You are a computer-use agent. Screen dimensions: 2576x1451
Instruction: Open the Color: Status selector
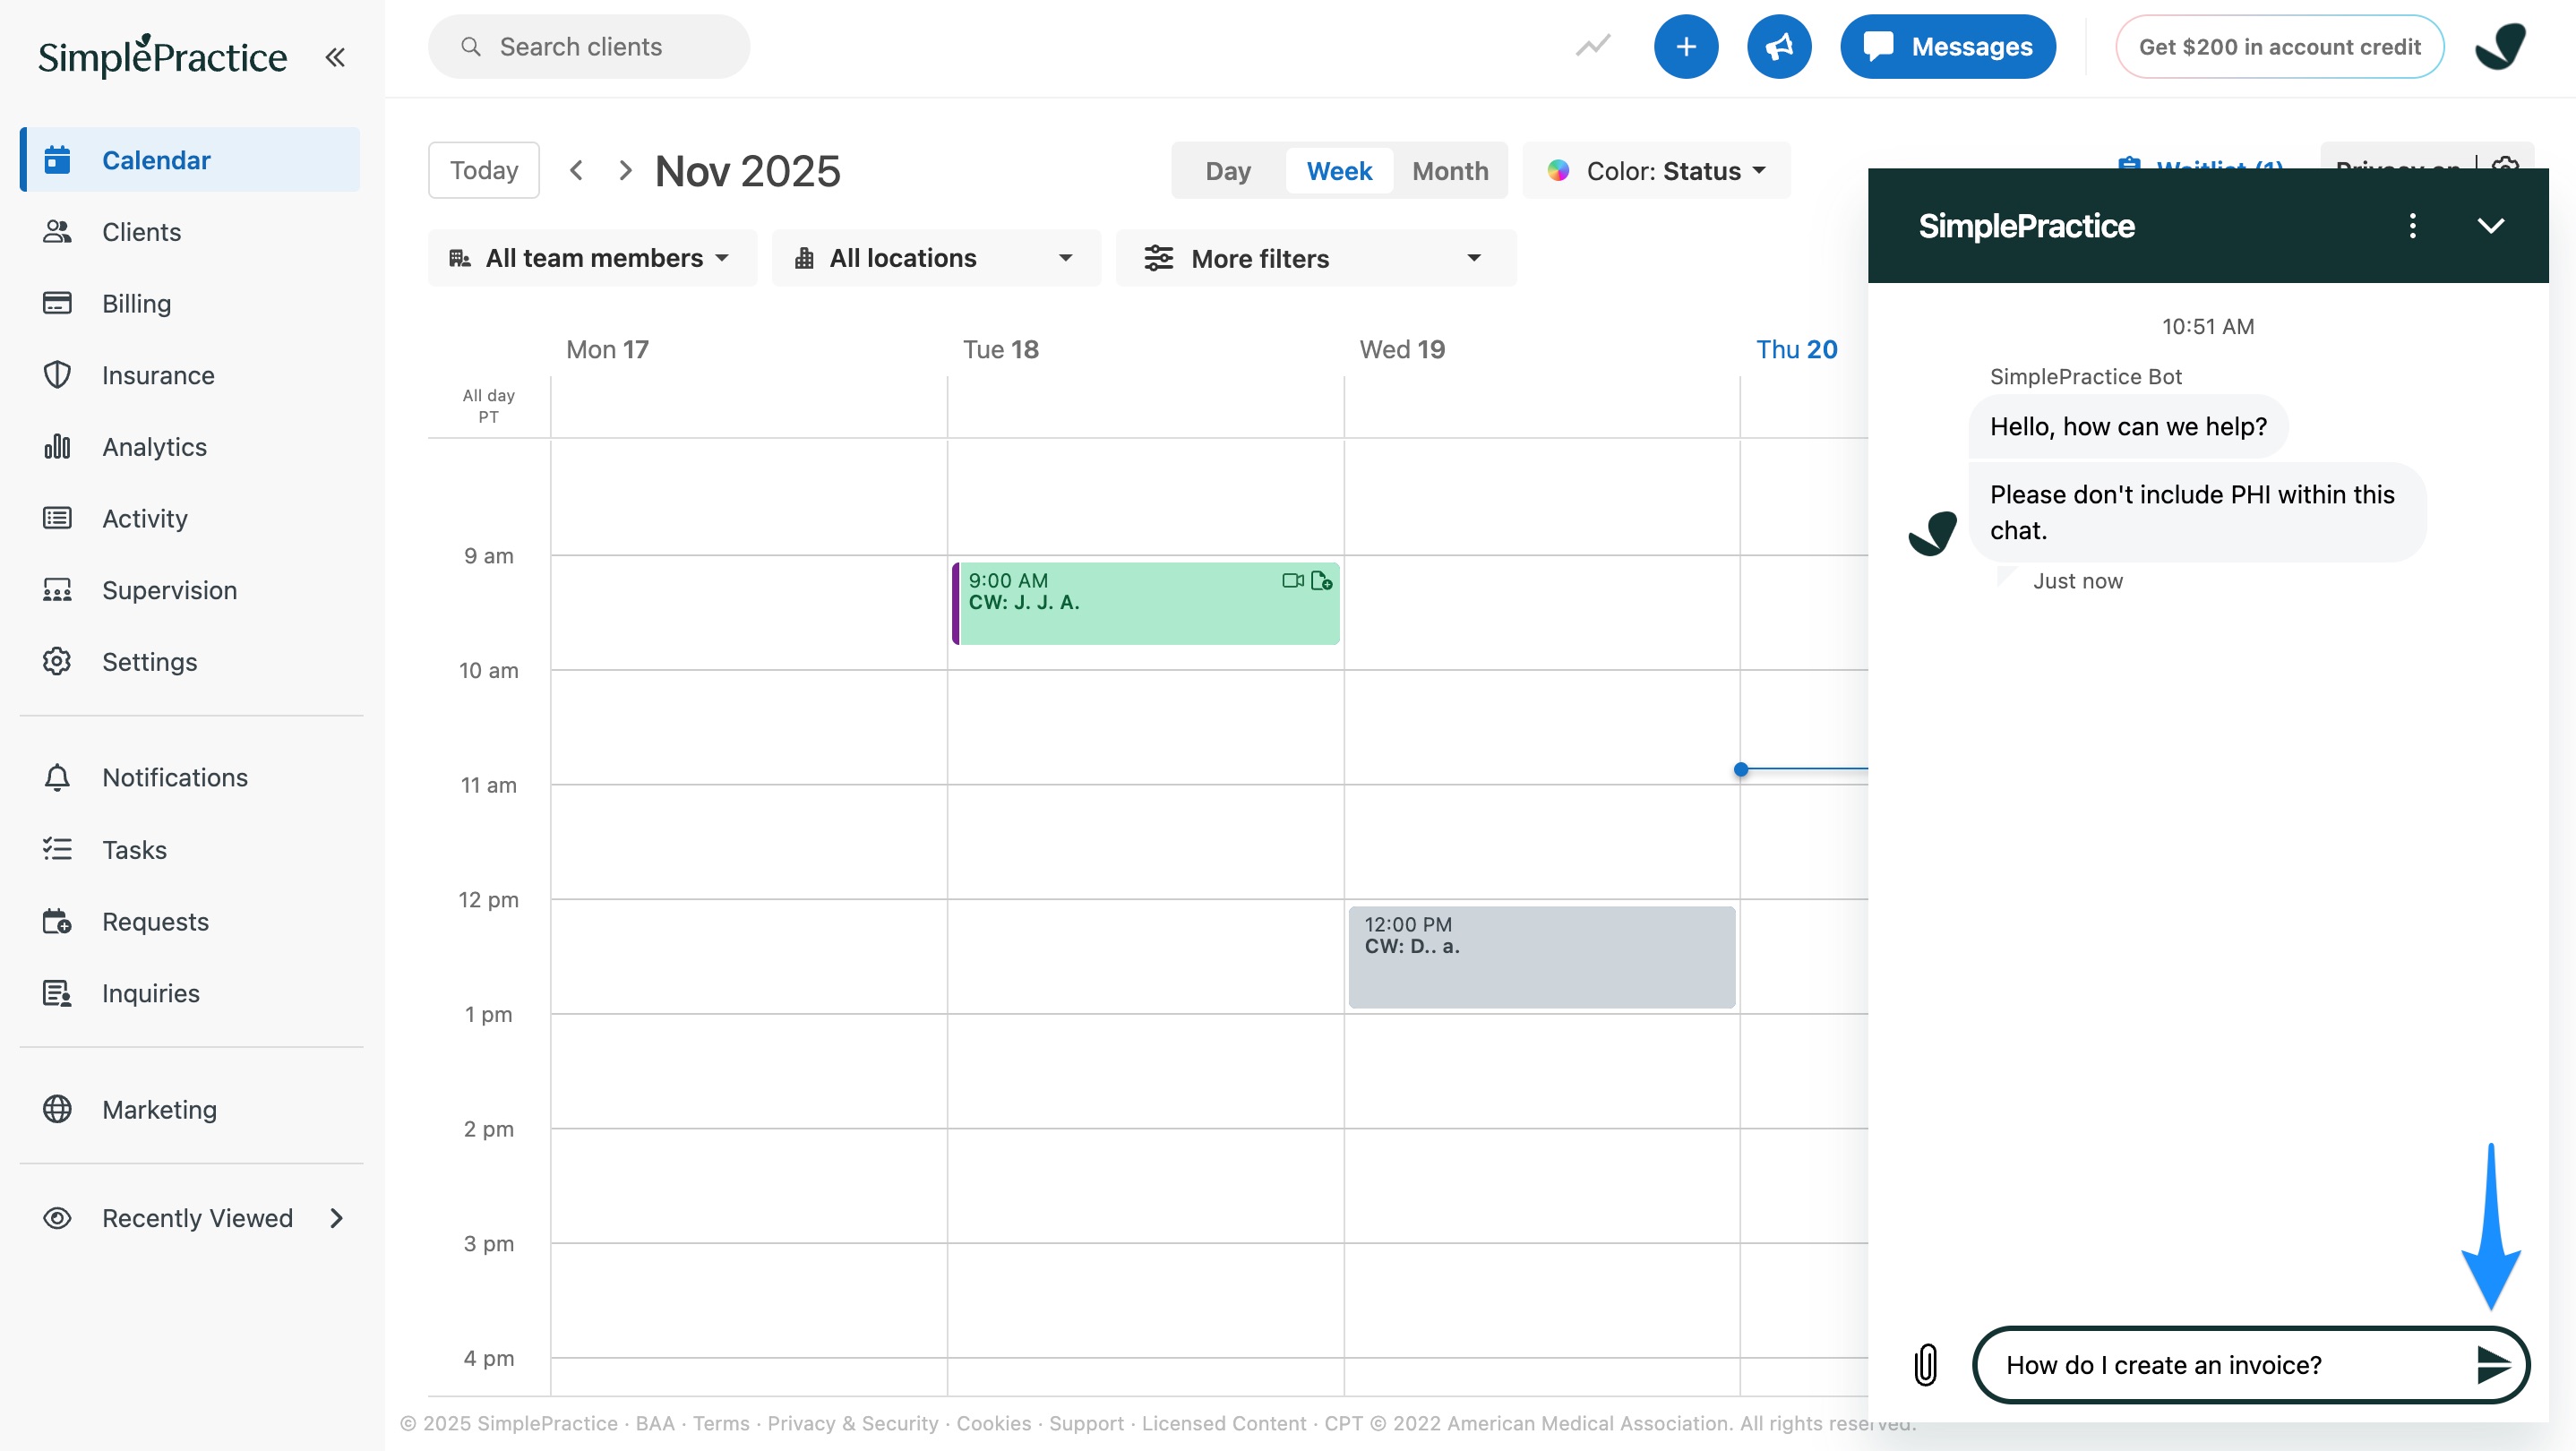click(x=1657, y=171)
